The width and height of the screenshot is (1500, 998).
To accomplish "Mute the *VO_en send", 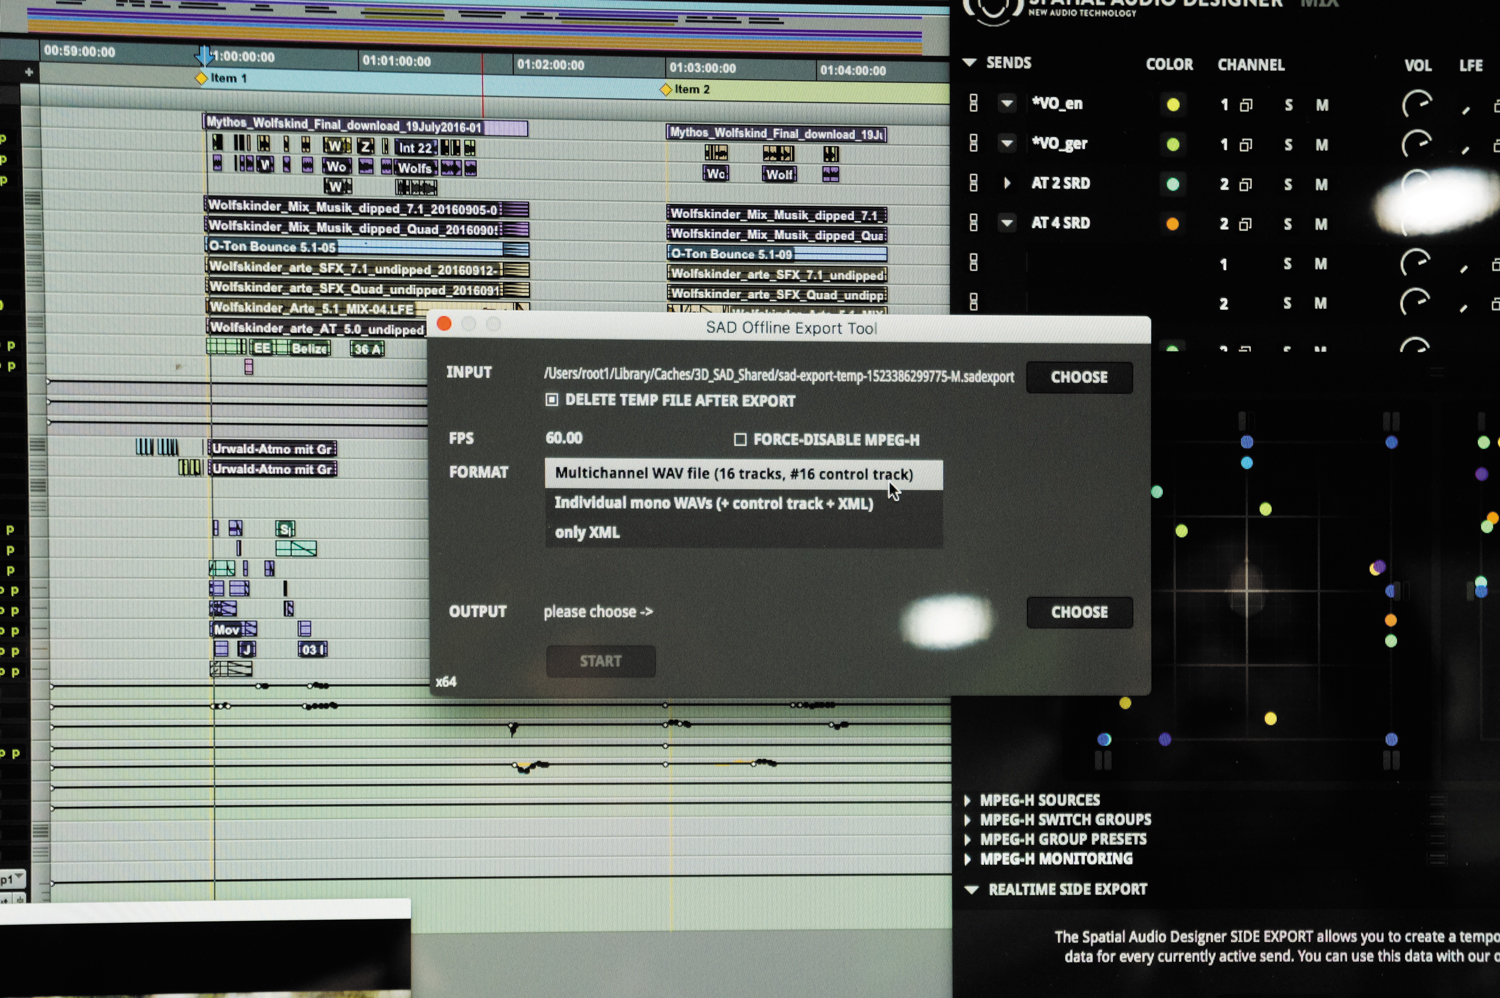I will click(1322, 105).
